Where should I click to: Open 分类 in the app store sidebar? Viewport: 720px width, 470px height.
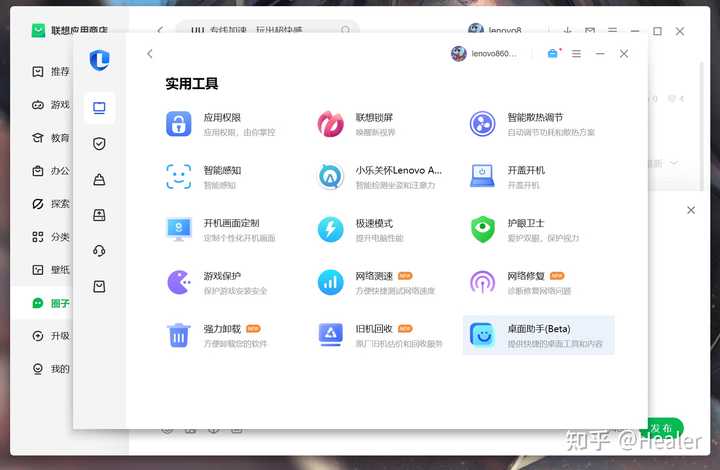click(x=51, y=237)
